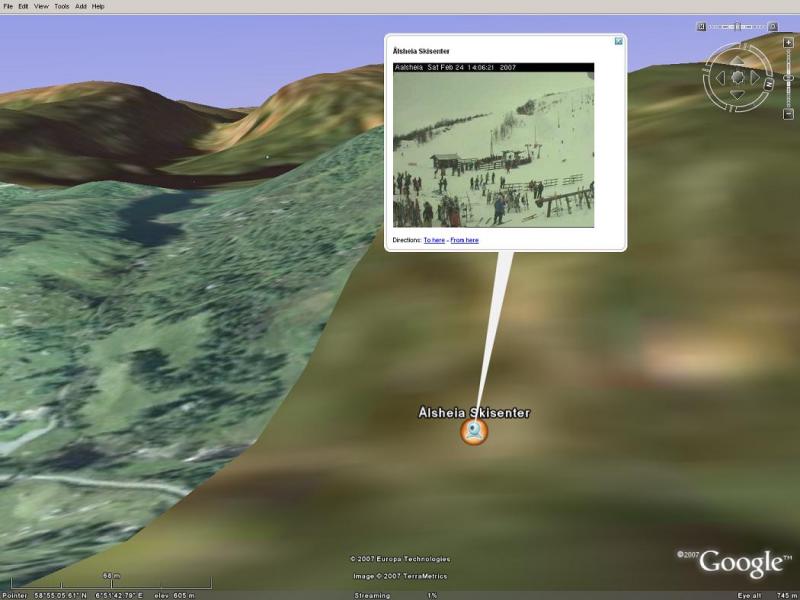Pan the view down with compass arrow
Viewport: 800px width, 600px height.
coord(737,92)
